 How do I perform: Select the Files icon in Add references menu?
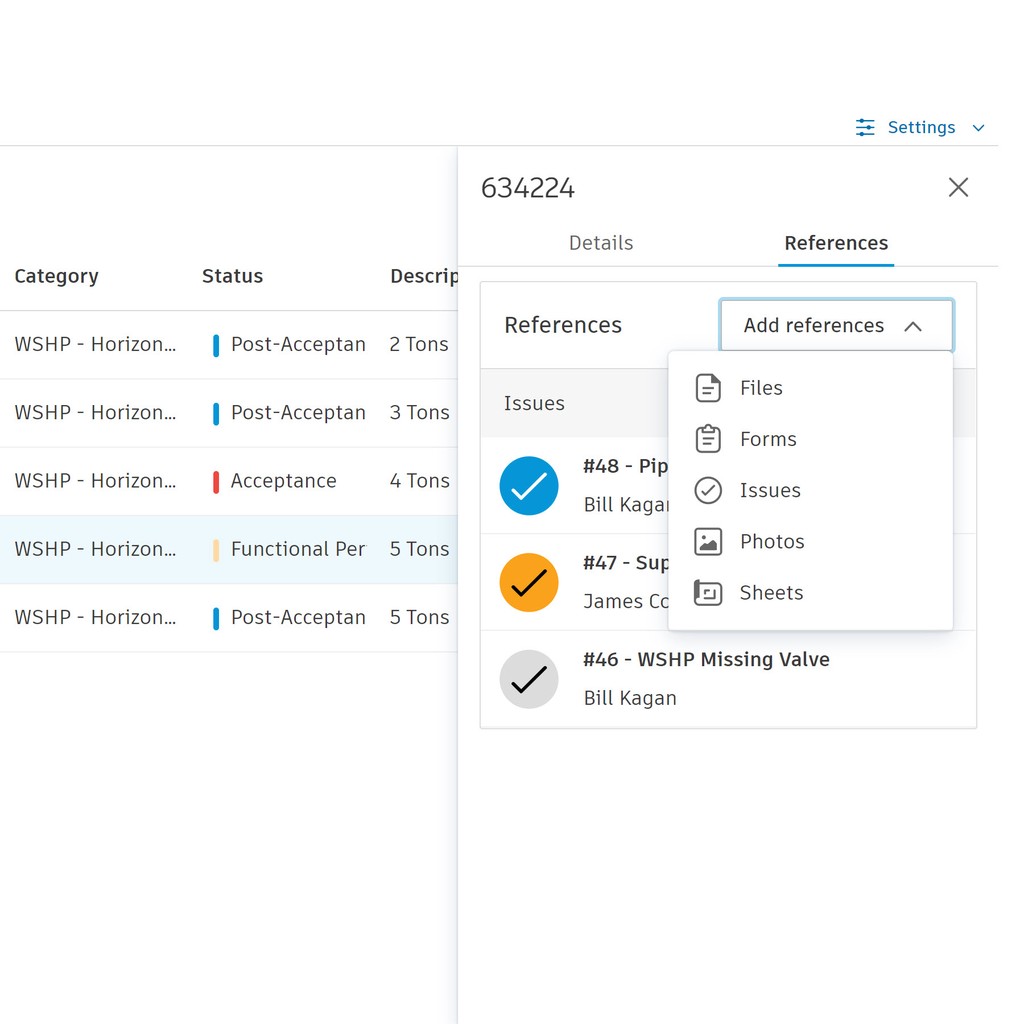pos(707,388)
